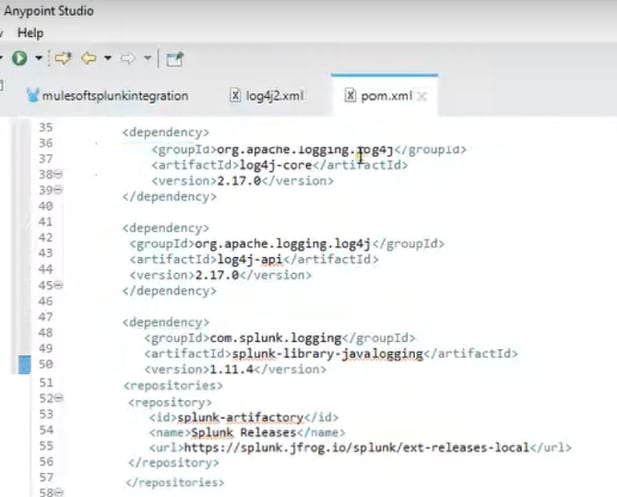Click line number 51 in gutter

pyautogui.click(x=46, y=382)
